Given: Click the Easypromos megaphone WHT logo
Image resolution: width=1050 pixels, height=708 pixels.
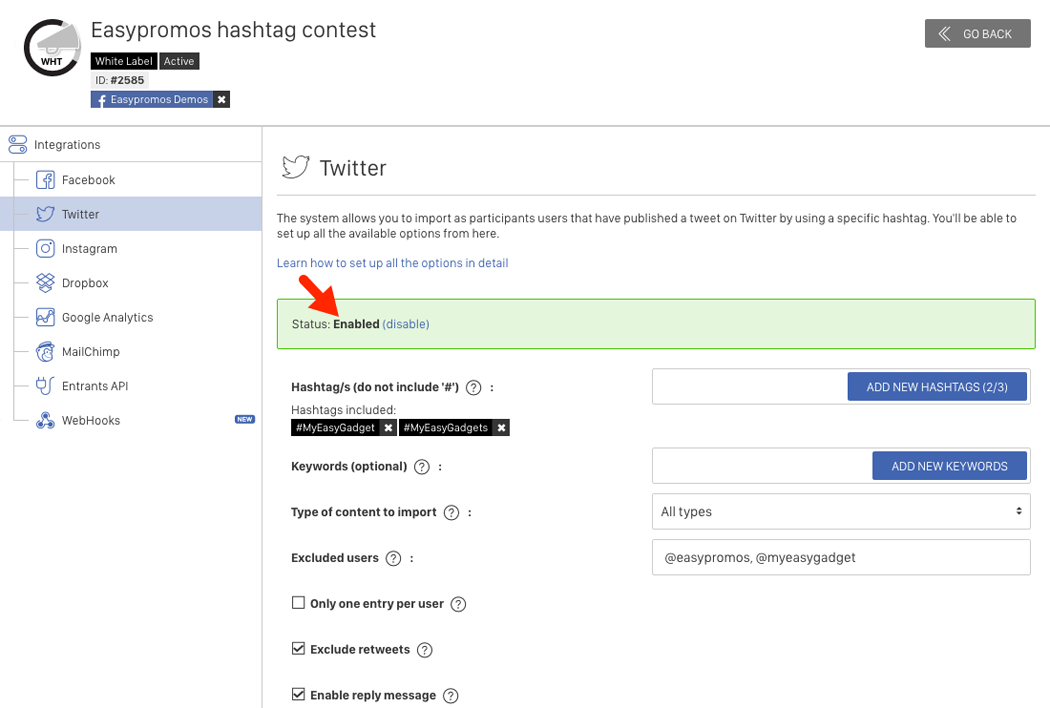Looking at the screenshot, I should coord(52,48).
